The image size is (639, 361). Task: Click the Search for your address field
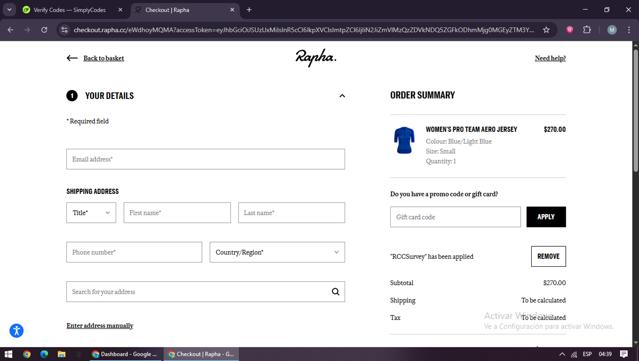[x=205, y=292]
